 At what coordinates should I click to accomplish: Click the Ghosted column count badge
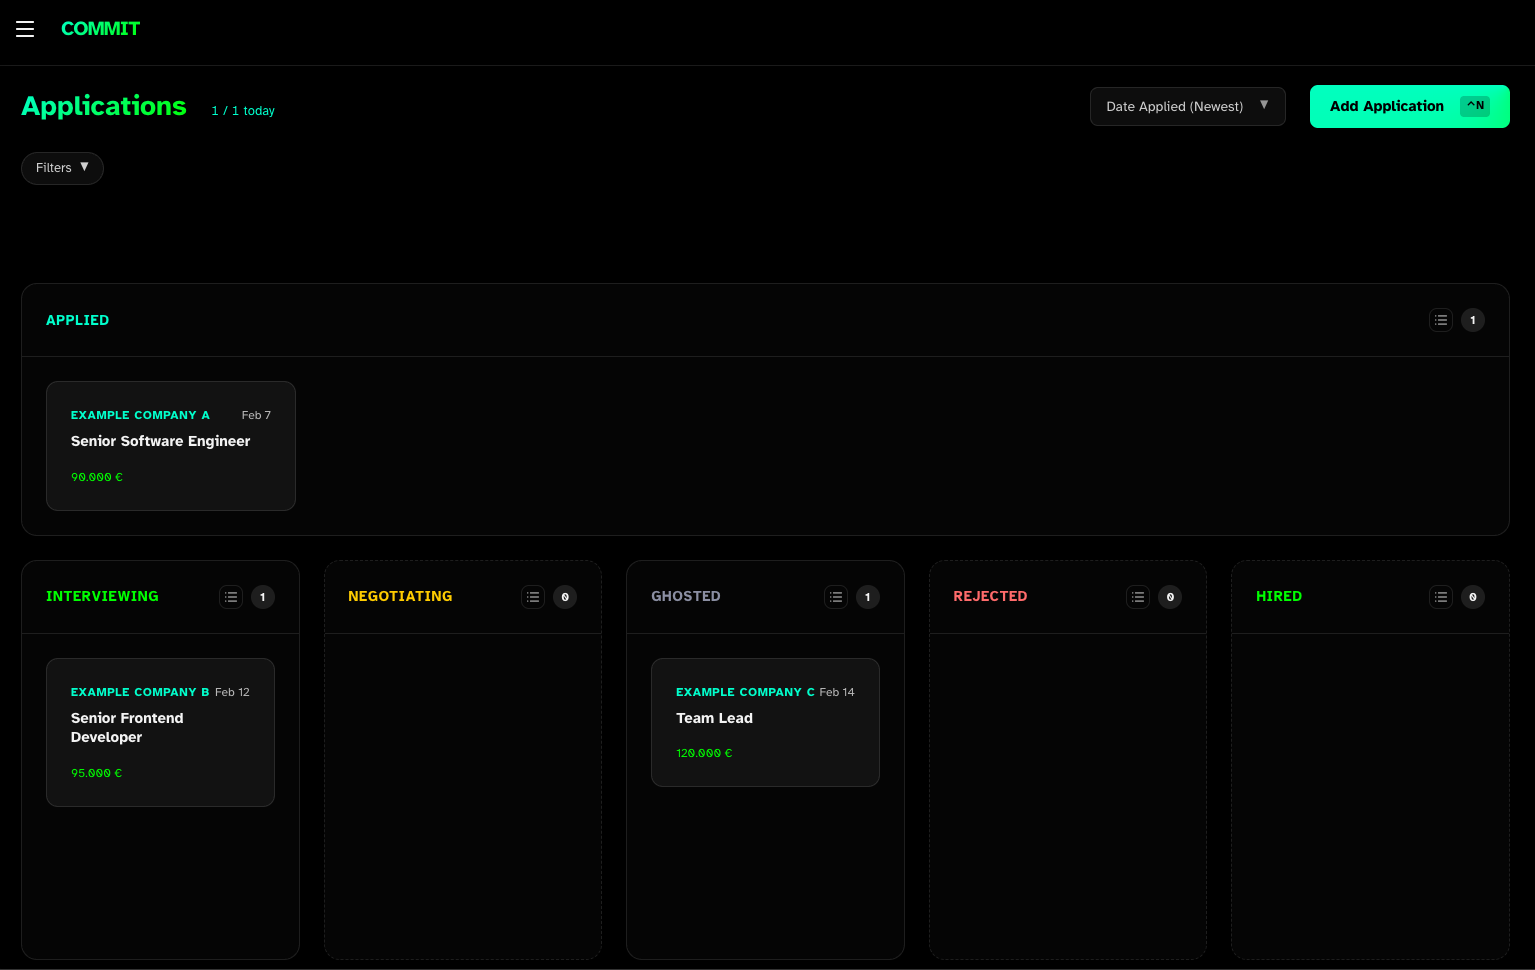tap(867, 597)
